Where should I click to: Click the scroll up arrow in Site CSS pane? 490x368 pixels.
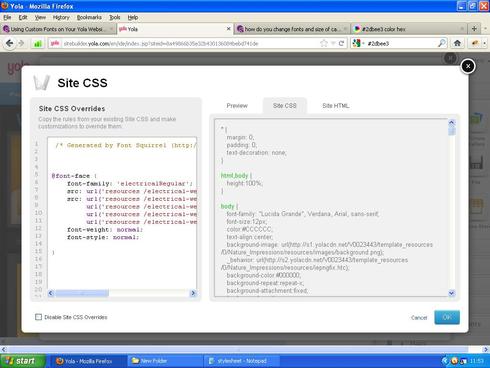tap(452, 122)
